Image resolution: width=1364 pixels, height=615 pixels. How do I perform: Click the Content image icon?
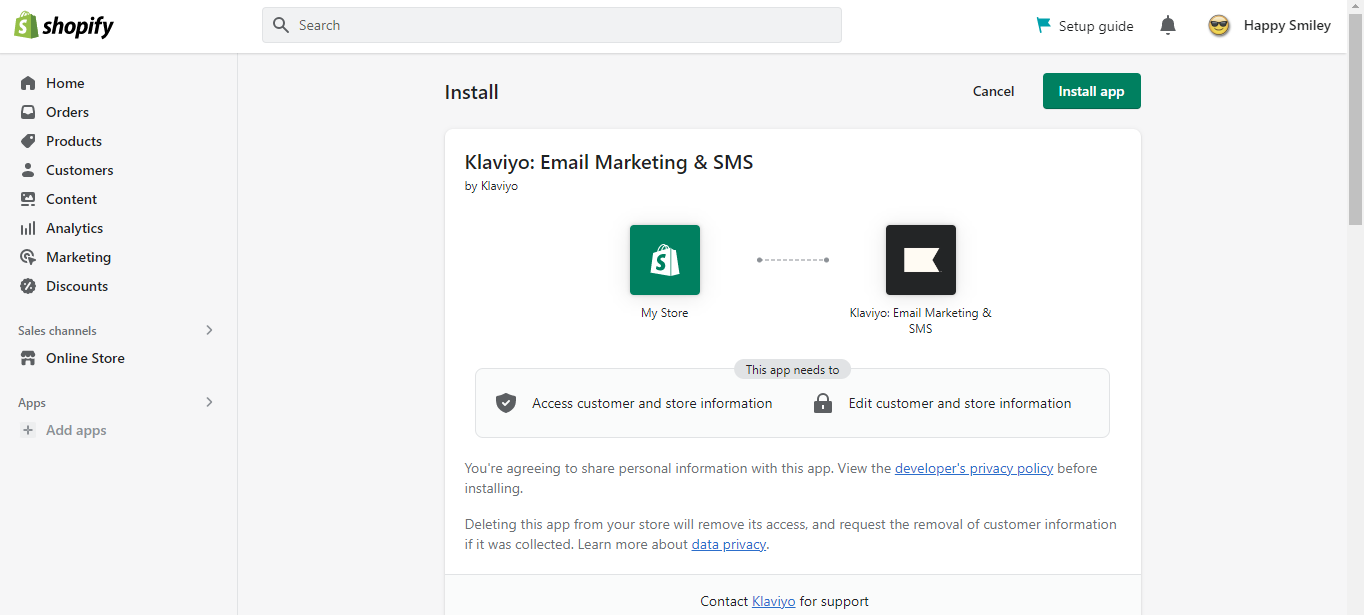tap(28, 199)
